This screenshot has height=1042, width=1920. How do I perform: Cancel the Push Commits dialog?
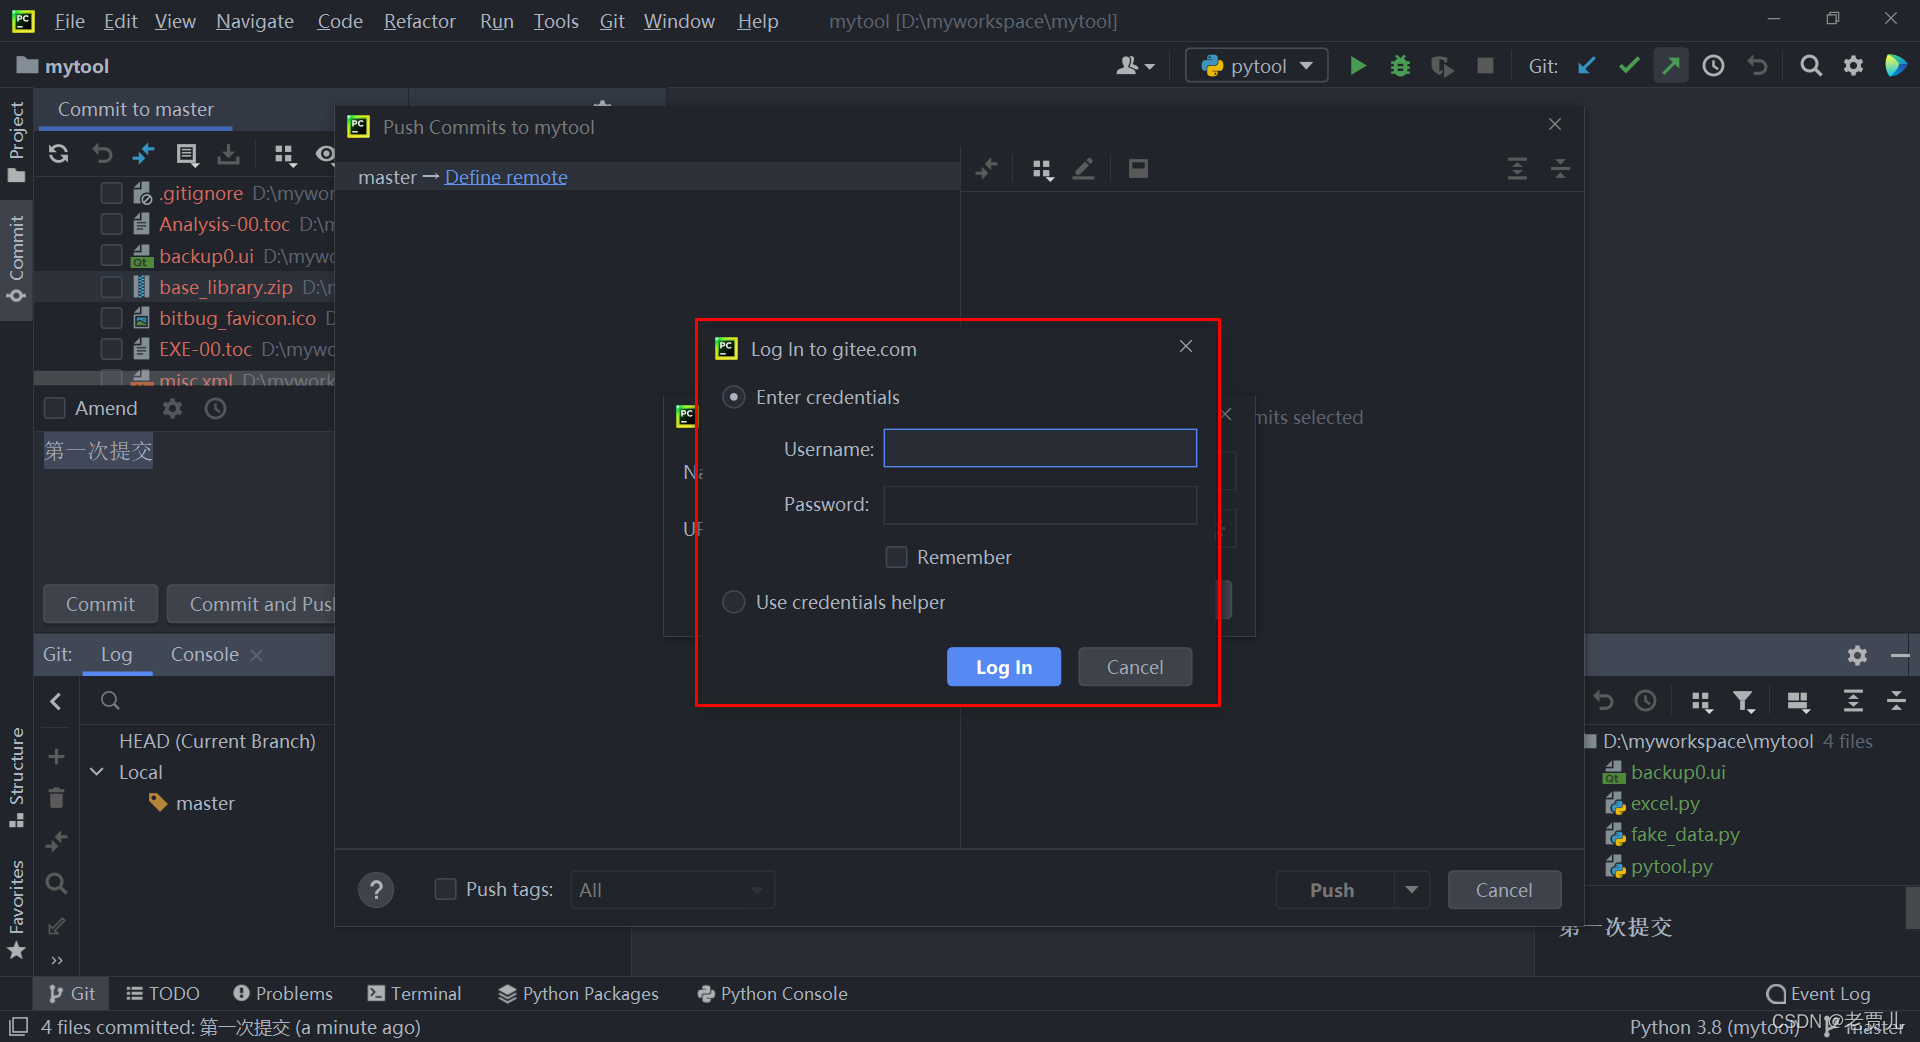(1504, 890)
